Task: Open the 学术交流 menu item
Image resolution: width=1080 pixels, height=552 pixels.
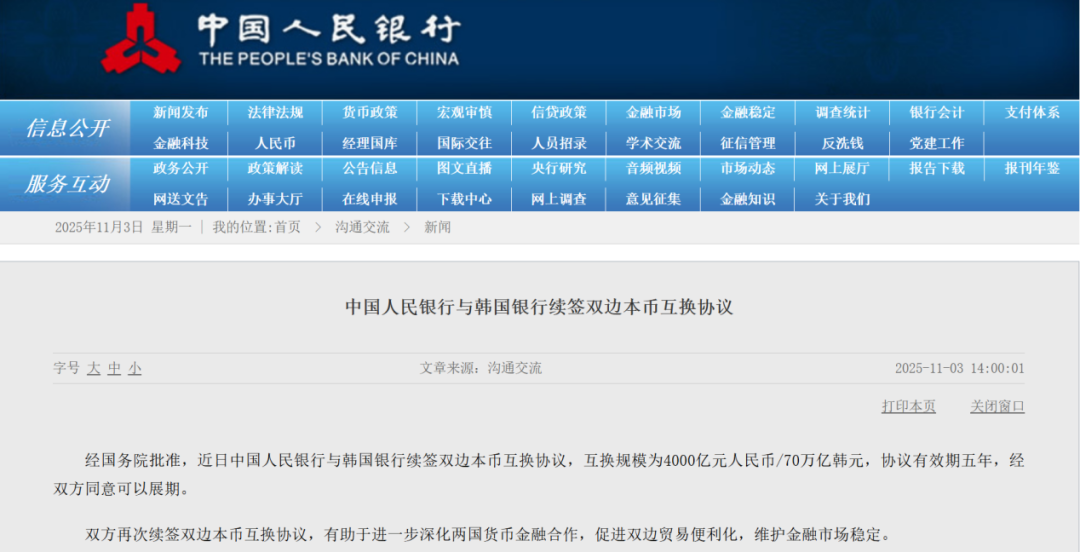Action: [x=653, y=143]
